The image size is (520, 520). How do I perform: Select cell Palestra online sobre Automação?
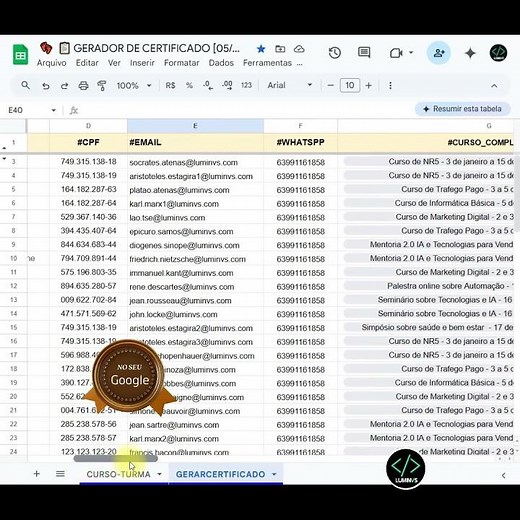click(425, 286)
